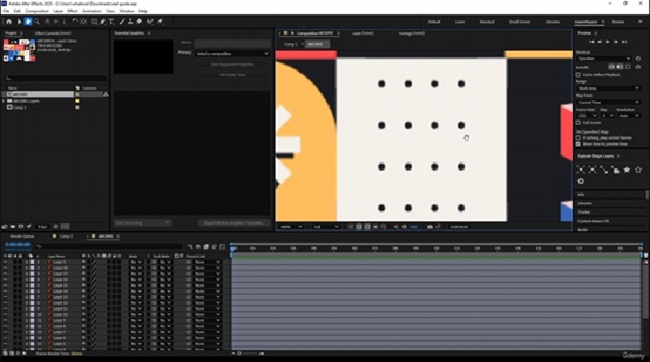The image size is (650, 362).
Task: Uncheck Move time to preview time checkbox
Action: click(x=578, y=144)
